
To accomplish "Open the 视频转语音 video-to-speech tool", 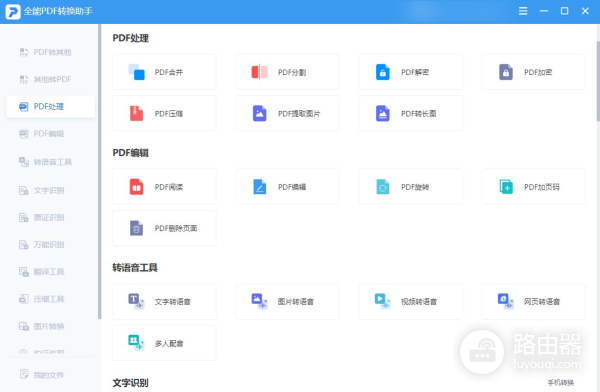I will click(411, 302).
